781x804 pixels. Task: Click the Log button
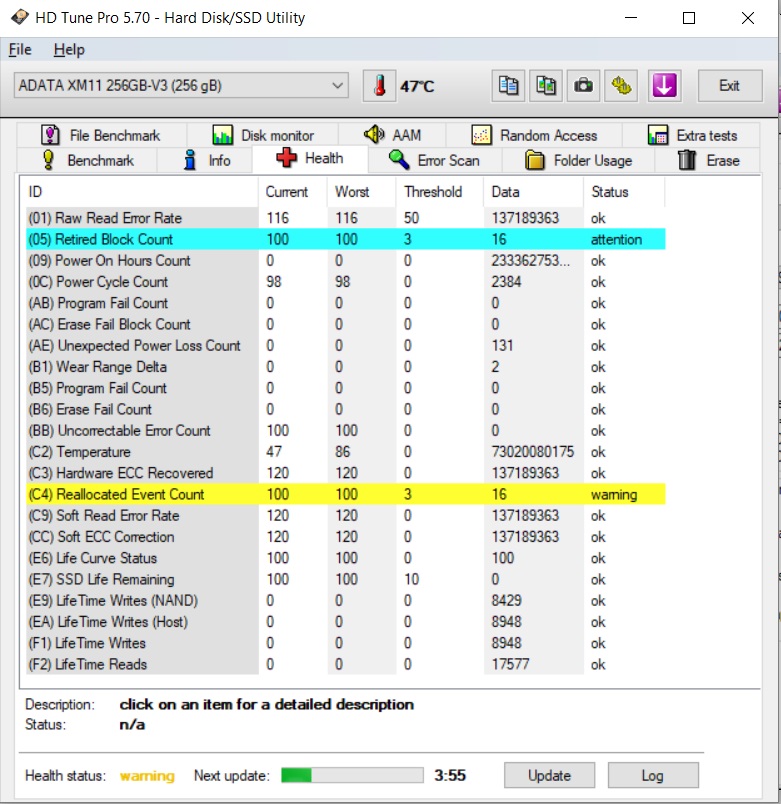(653, 775)
